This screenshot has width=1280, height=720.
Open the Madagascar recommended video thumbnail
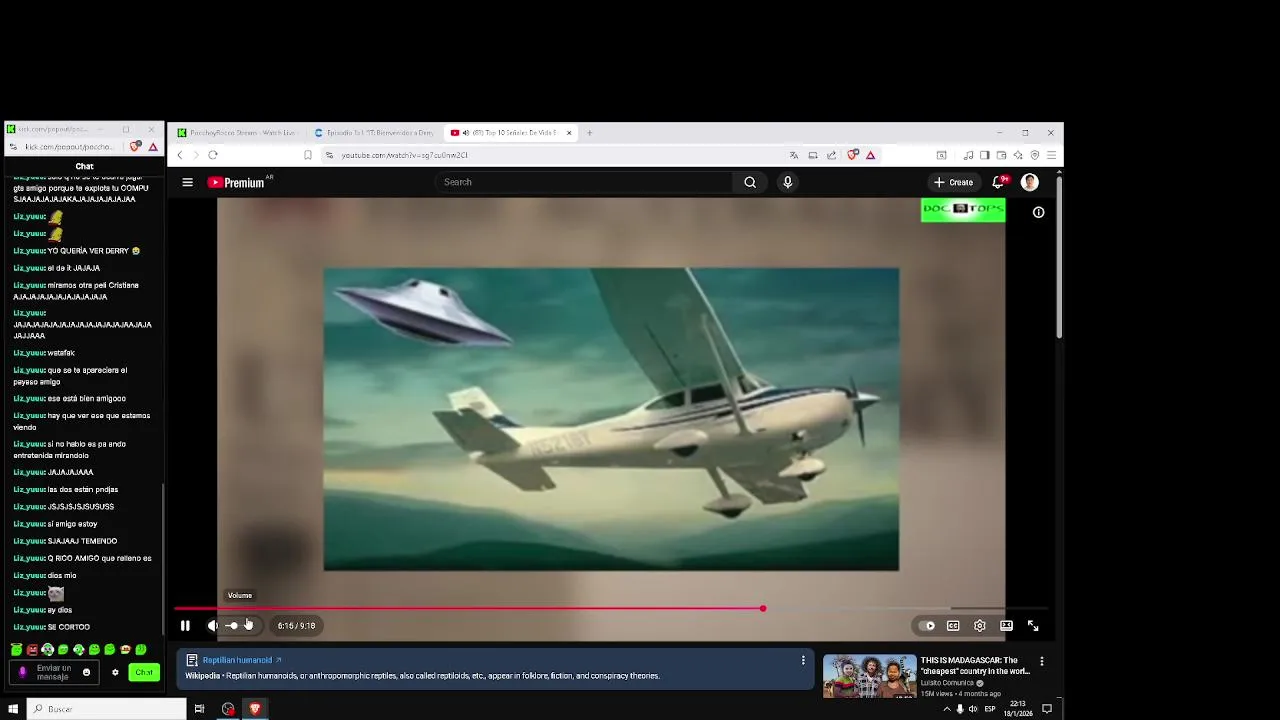point(869,677)
